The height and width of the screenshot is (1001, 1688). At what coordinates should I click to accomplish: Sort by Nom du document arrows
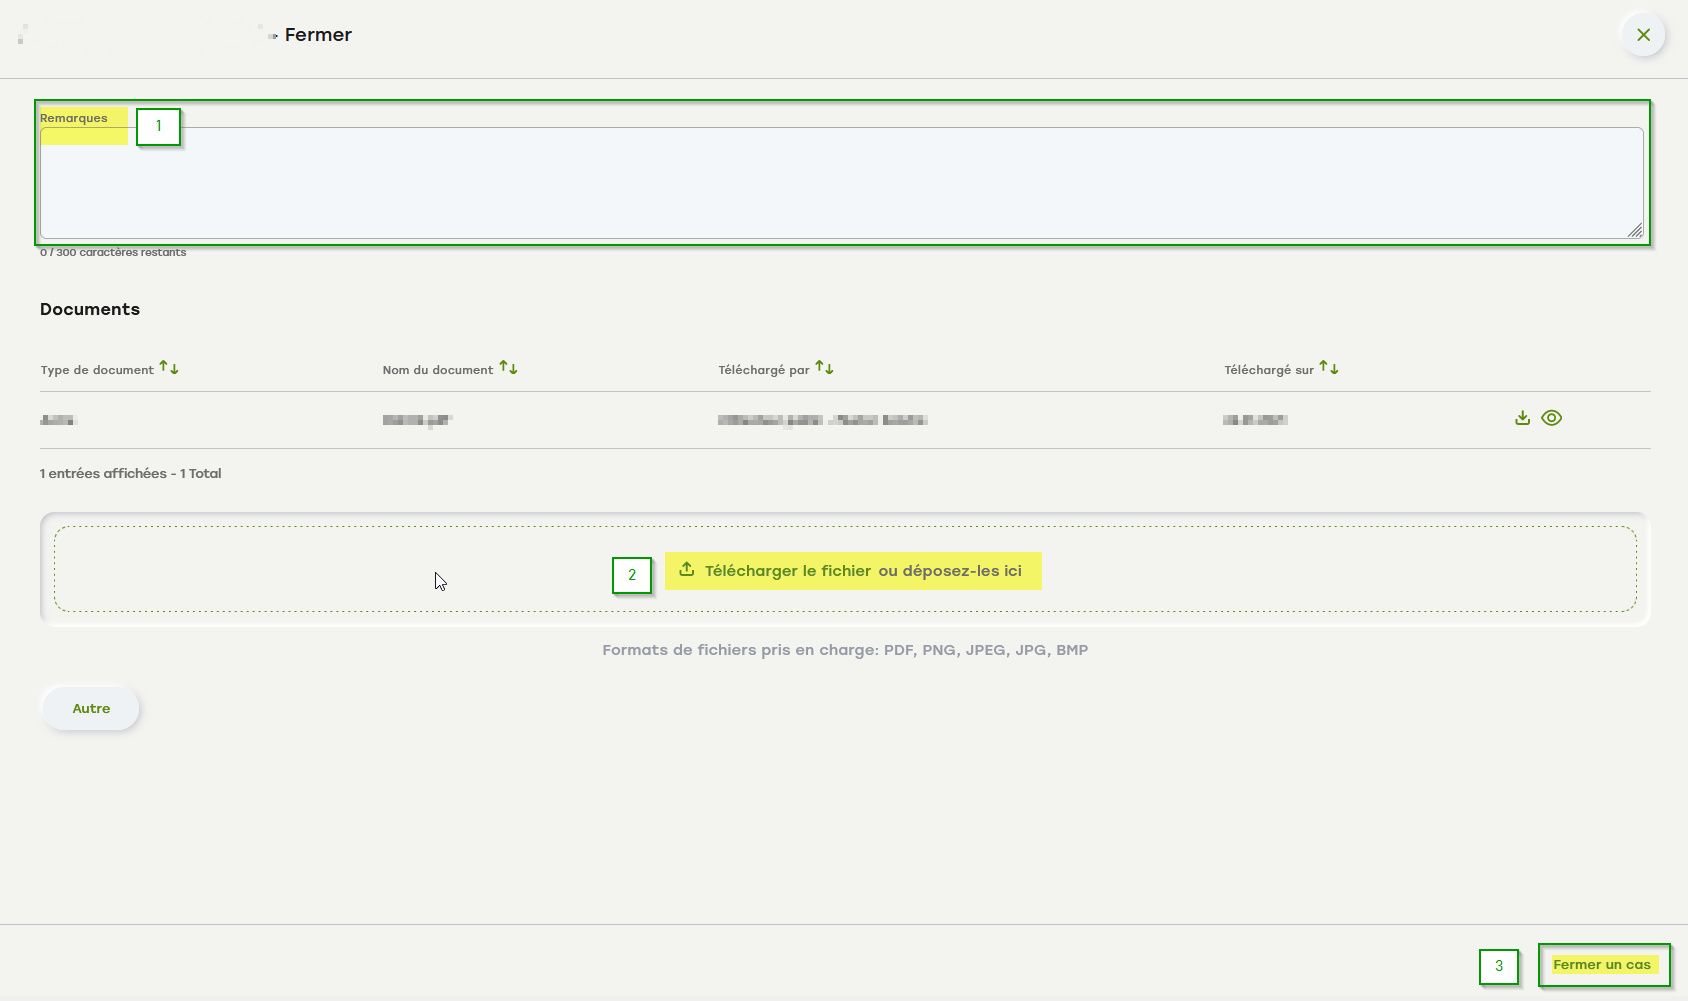tap(508, 368)
